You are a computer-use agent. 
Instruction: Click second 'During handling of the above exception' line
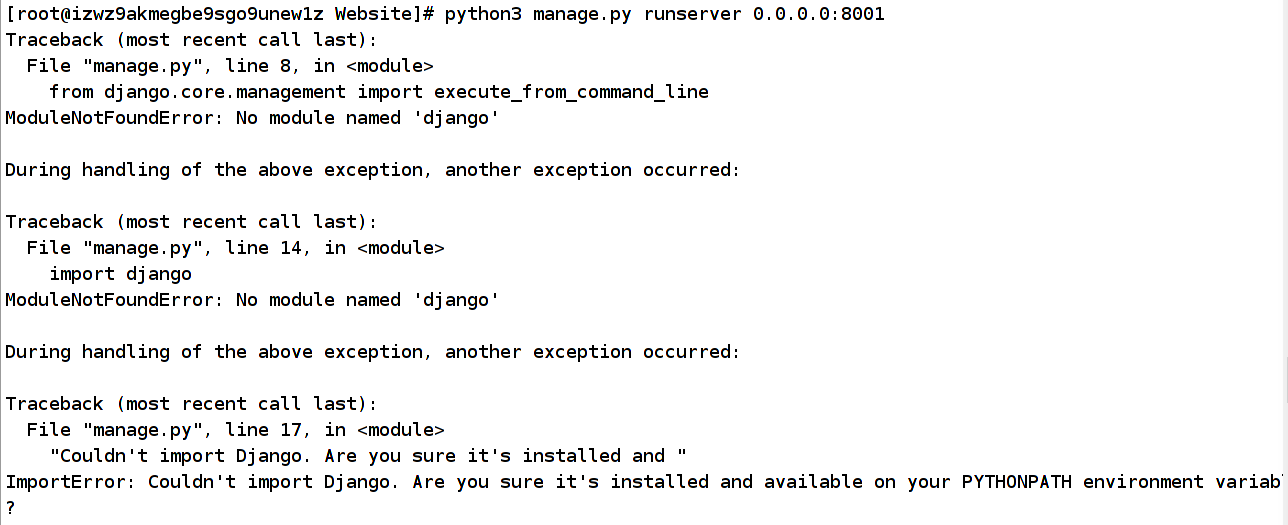click(372, 352)
